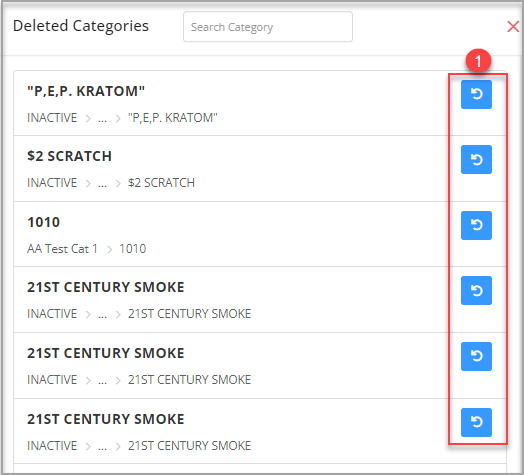524x475 pixels.
Task: Open INACTIVE breadcrumb under $2 SCRATCH
Action: pyautogui.click(x=52, y=183)
